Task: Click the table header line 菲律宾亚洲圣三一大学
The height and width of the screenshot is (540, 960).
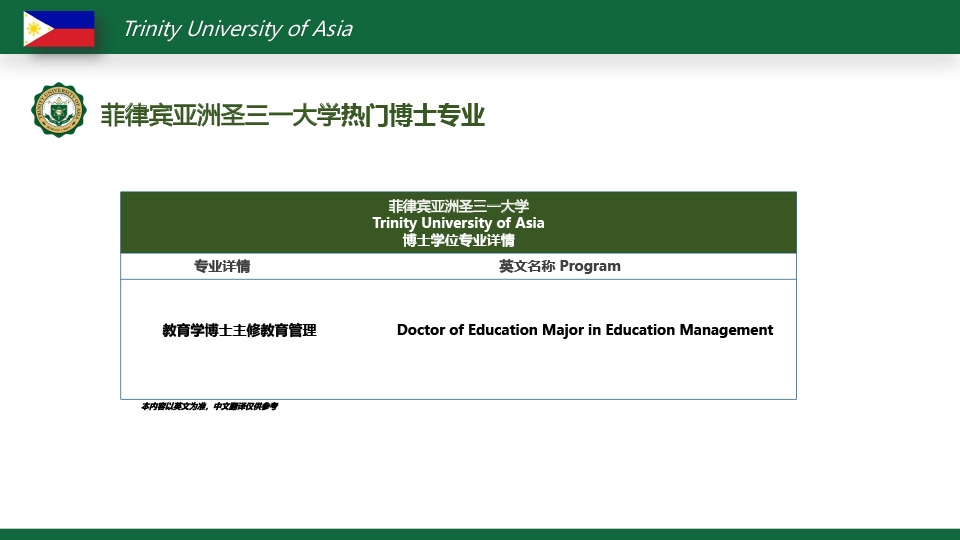Action: click(459, 206)
